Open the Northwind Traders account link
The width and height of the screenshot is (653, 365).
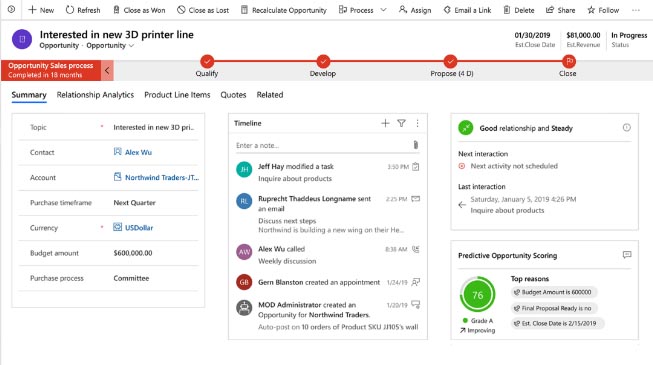click(x=162, y=178)
